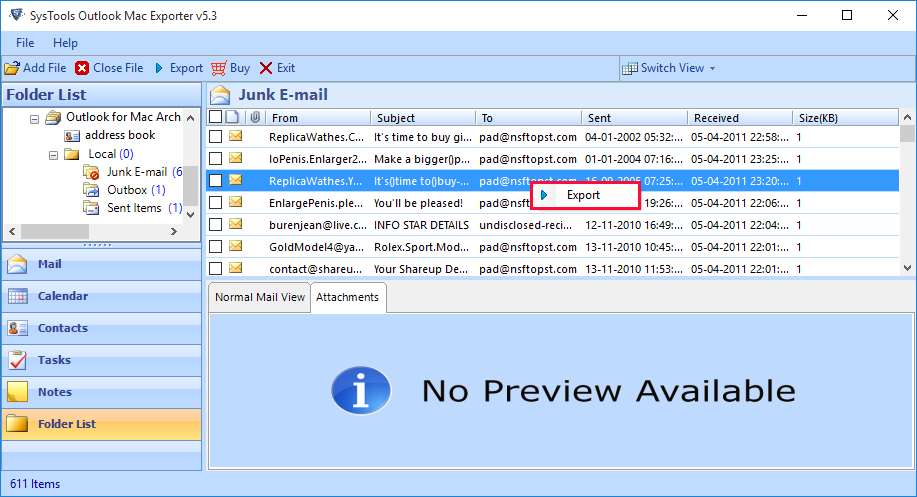The image size is (917, 497).
Task: Check the highlighted ReplicaWathes.Y... email checkbox
Action: coord(216,181)
